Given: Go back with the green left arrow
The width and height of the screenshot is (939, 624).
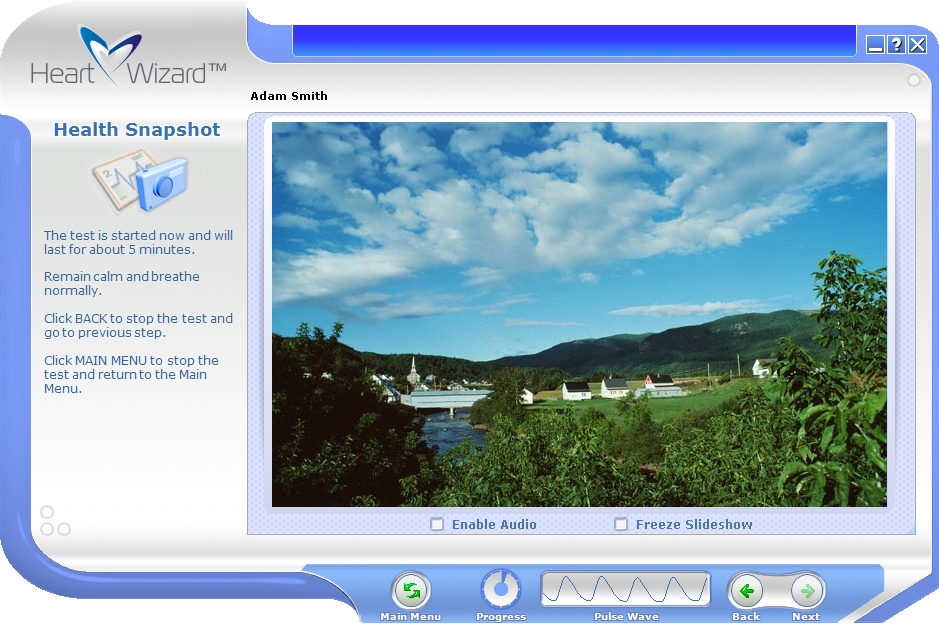Looking at the screenshot, I should [x=746, y=591].
